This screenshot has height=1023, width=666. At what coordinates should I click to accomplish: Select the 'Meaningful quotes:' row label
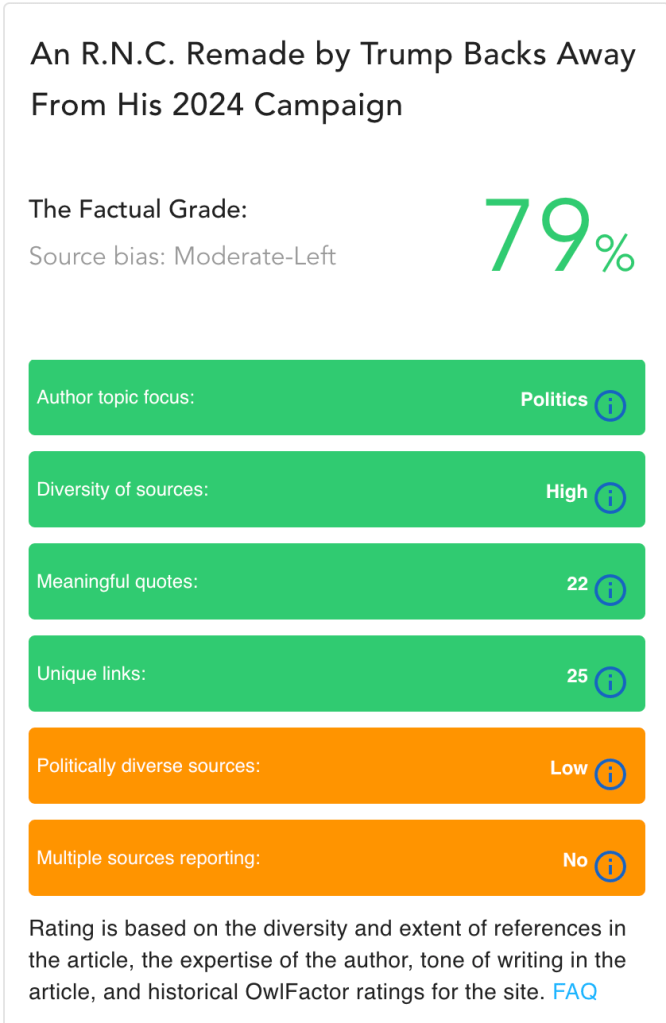(x=117, y=582)
